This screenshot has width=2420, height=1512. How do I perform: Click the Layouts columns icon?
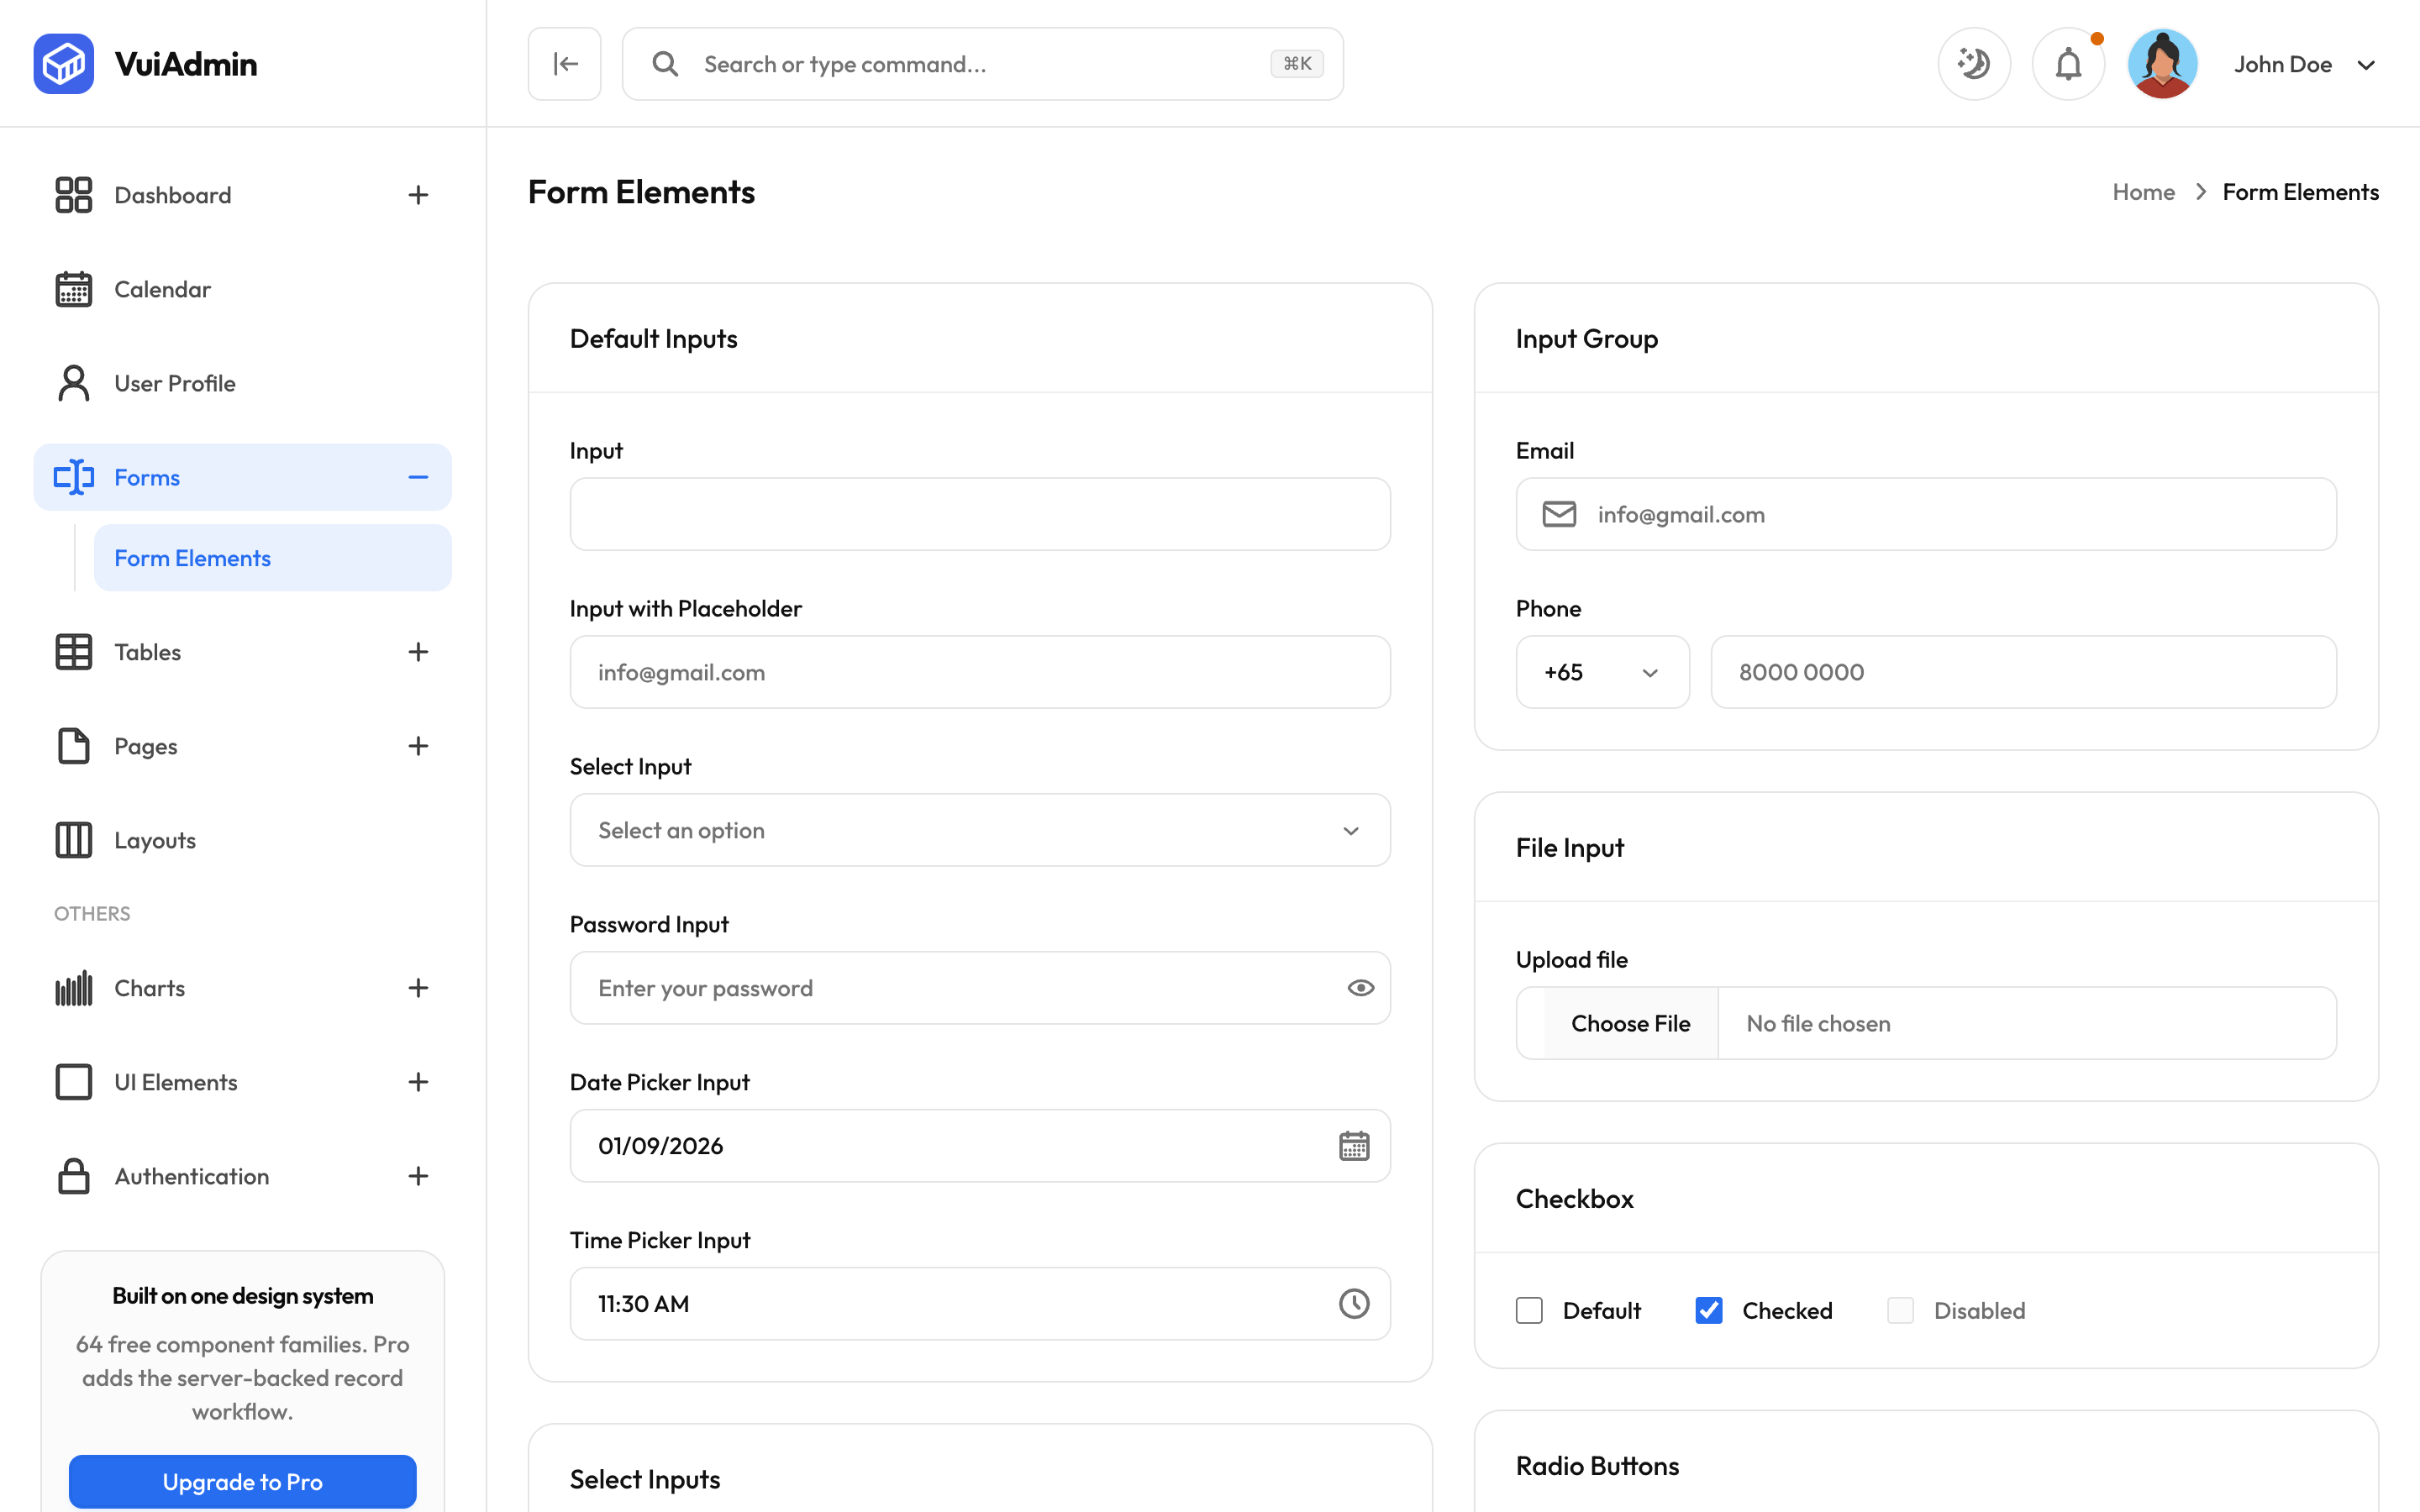pyautogui.click(x=73, y=840)
